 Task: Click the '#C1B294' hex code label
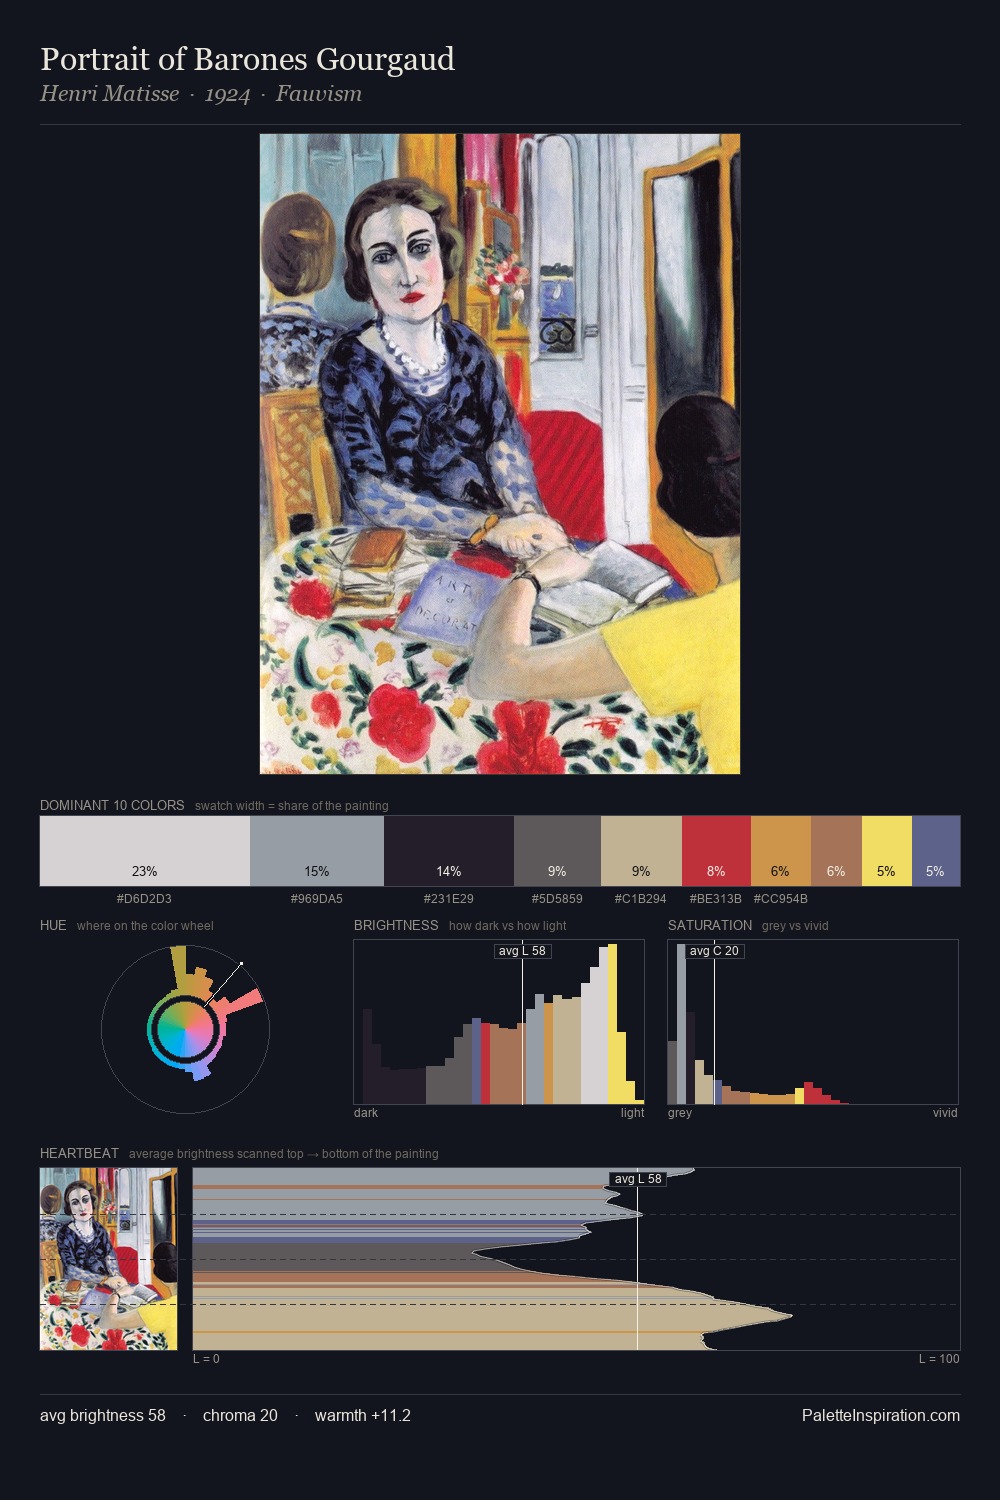click(x=641, y=899)
